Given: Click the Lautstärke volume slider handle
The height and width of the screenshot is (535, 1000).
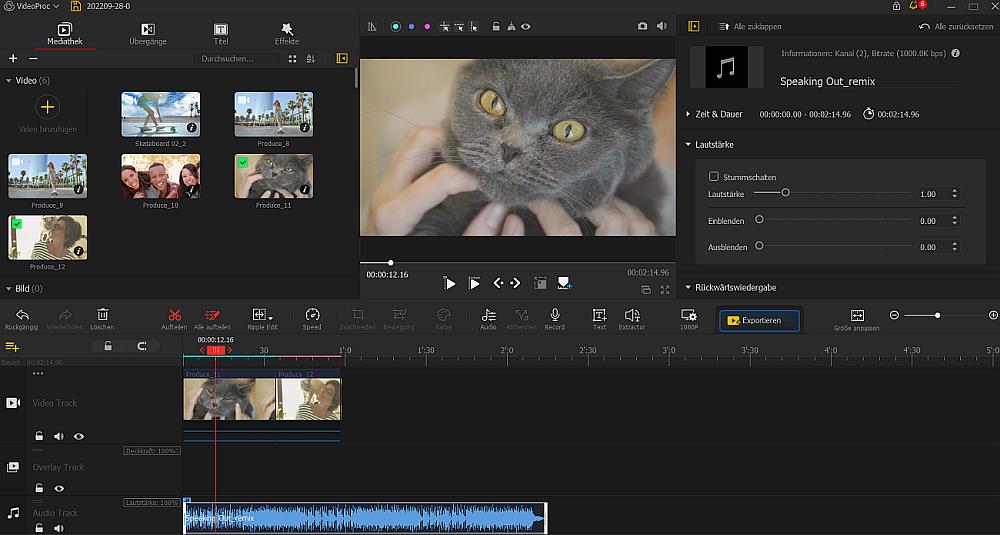Looking at the screenshot, I should [x=785, y=193].
